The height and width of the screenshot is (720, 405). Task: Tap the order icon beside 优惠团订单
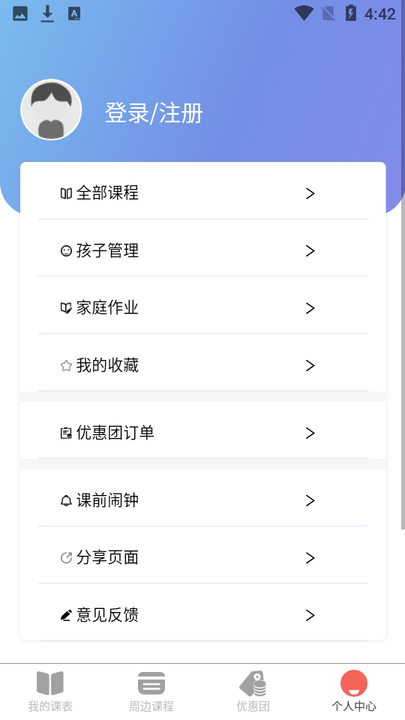[66, 433]
